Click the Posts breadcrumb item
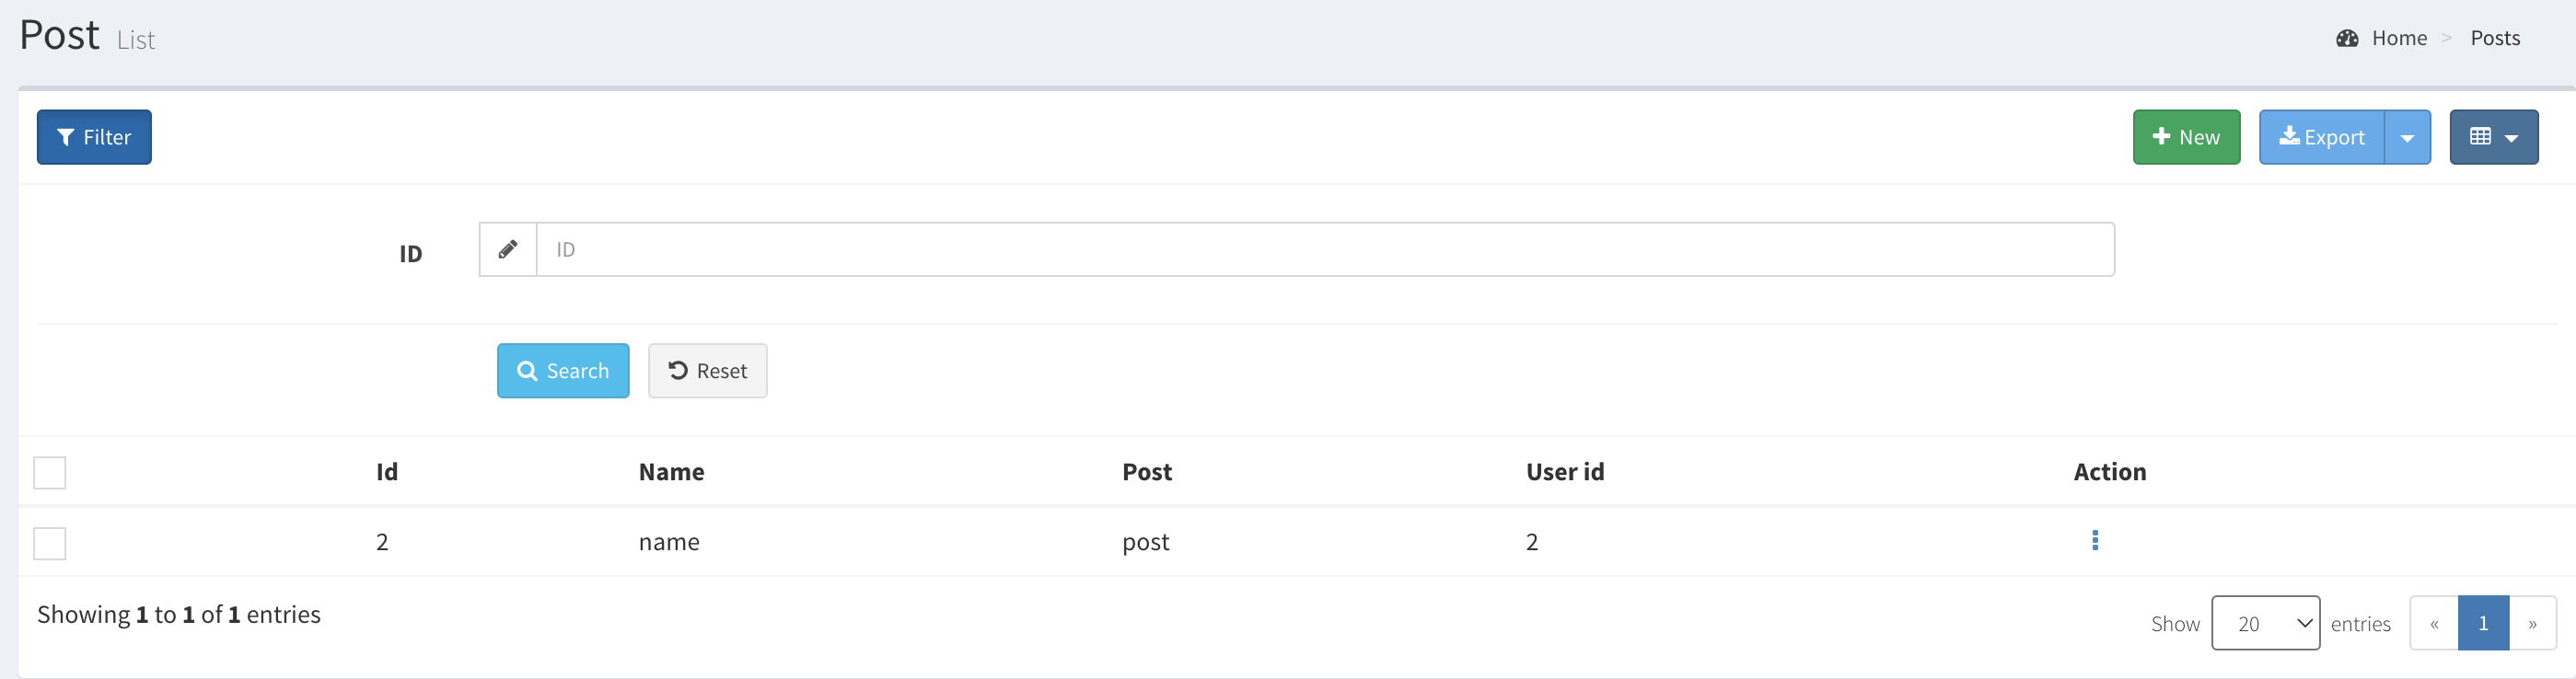Image resolution: width=2576 pixels, height=679 pixels. click(x=2494, y=39)
